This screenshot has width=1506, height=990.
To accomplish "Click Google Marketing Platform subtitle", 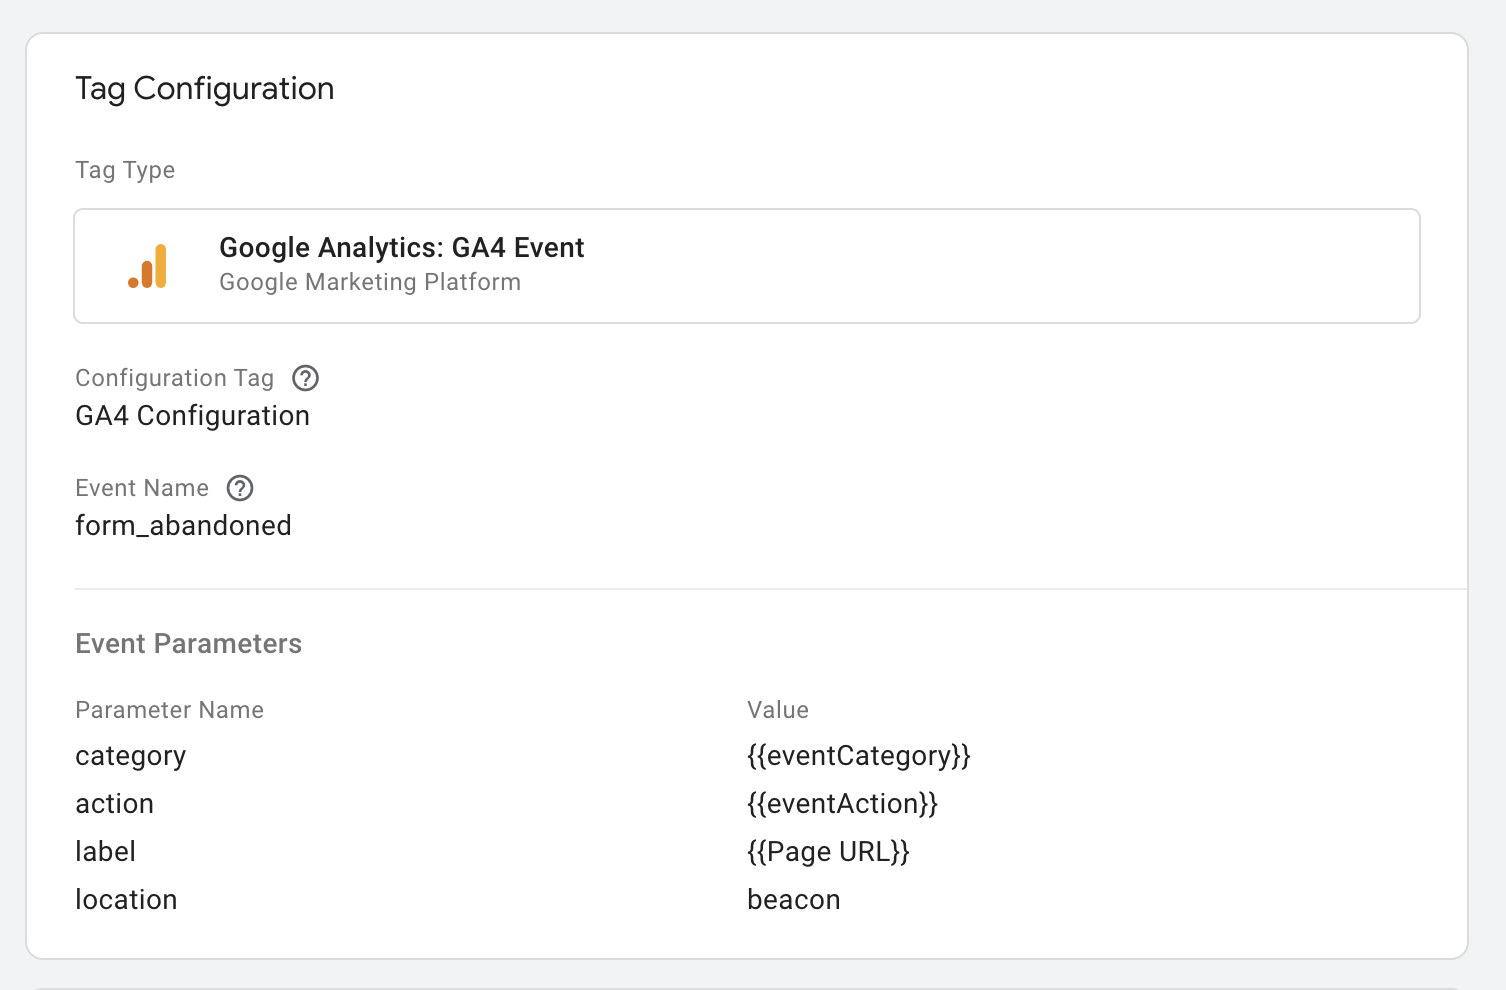I will click(370, 282).
